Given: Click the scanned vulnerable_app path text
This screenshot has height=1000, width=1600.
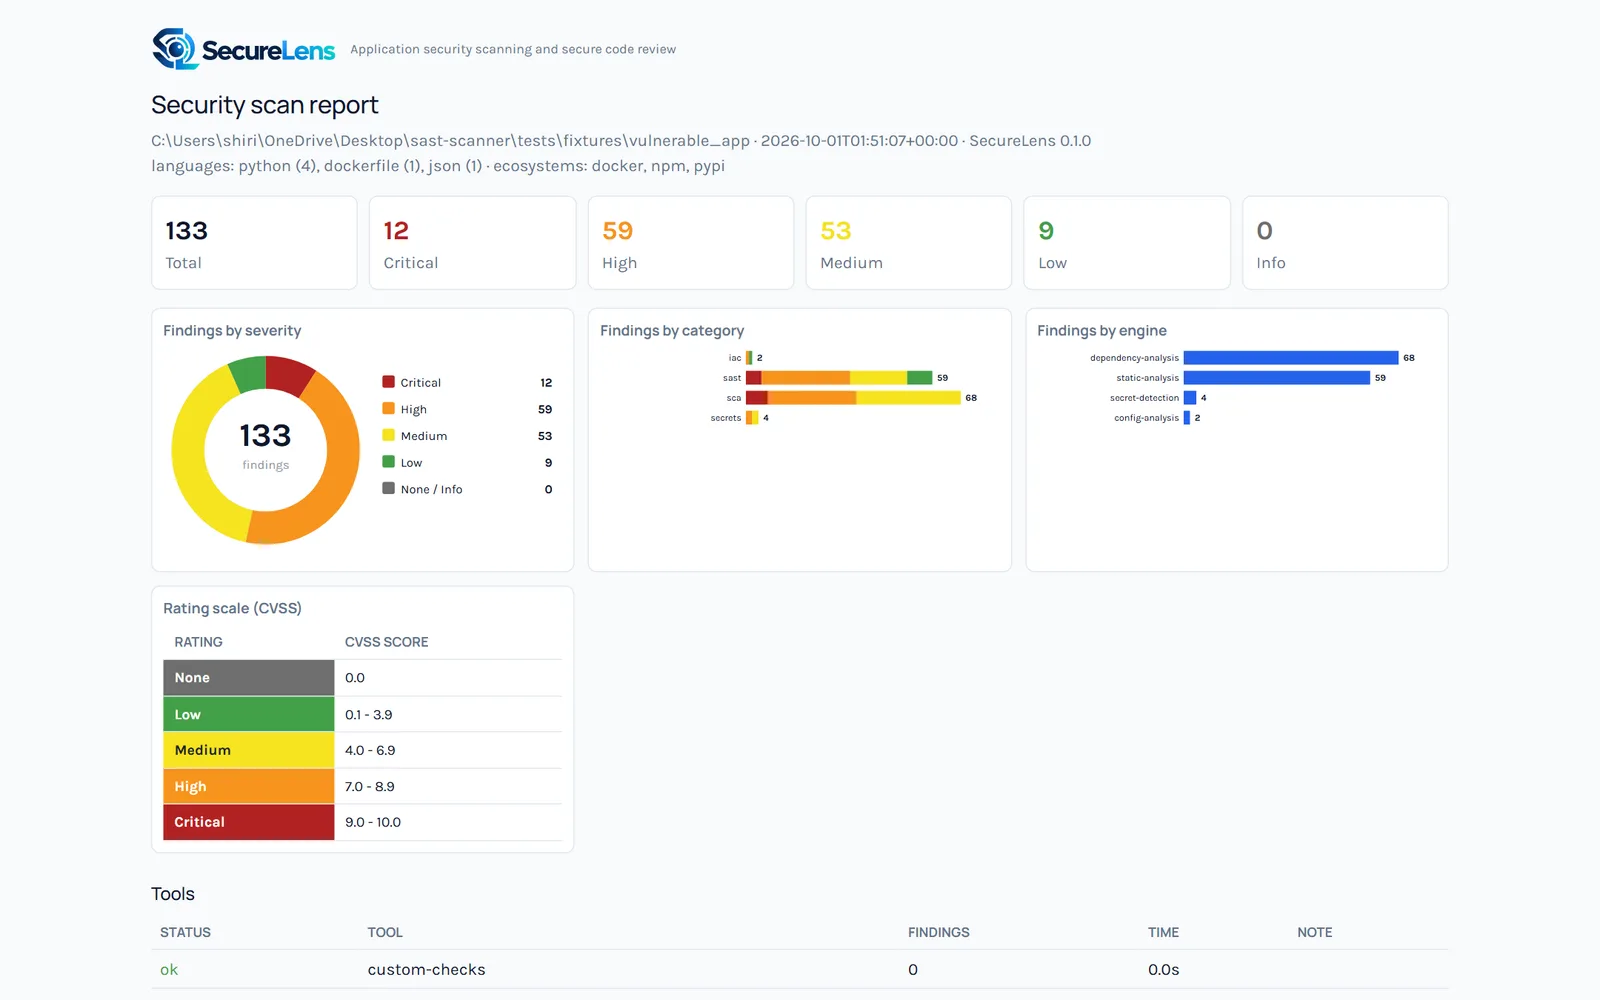Looking at the screenshot, I should 450,141.
